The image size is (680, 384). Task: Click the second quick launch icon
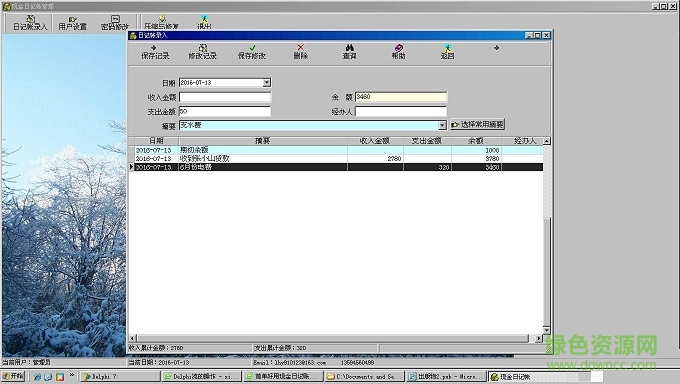[x=49, y=377]
